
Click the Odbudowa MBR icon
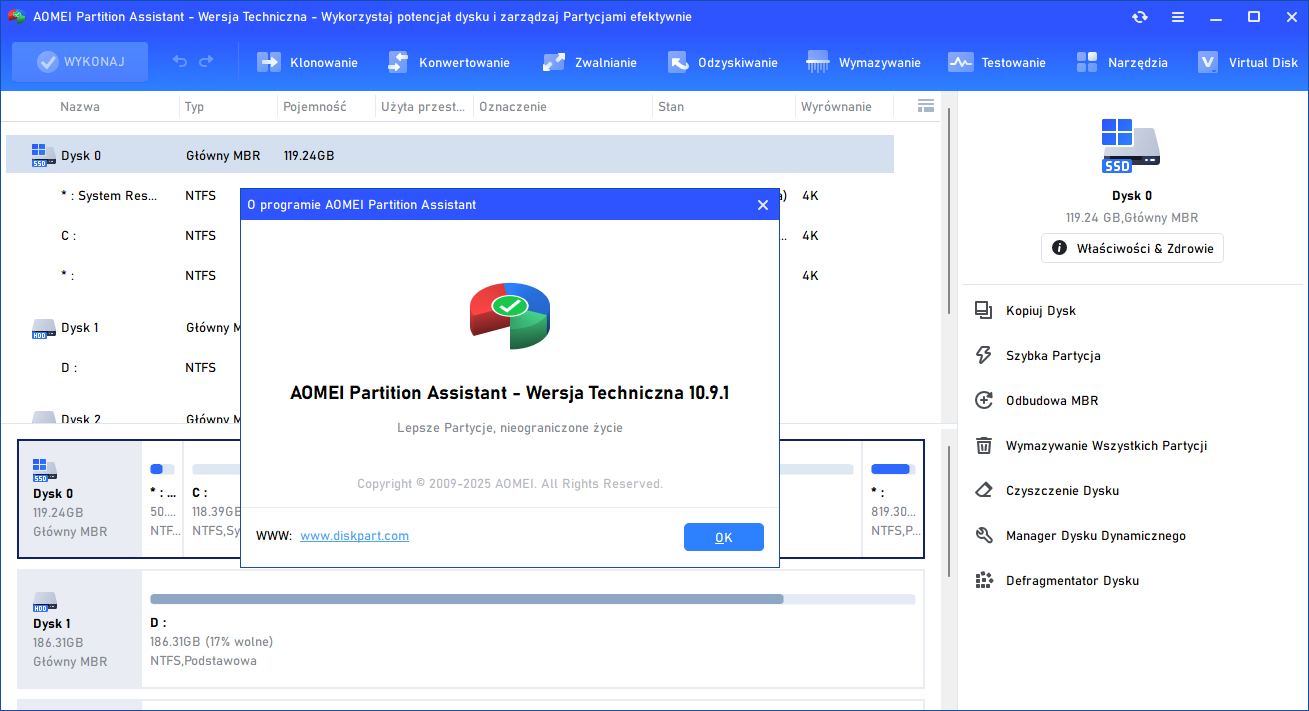[x=984, y=401]
